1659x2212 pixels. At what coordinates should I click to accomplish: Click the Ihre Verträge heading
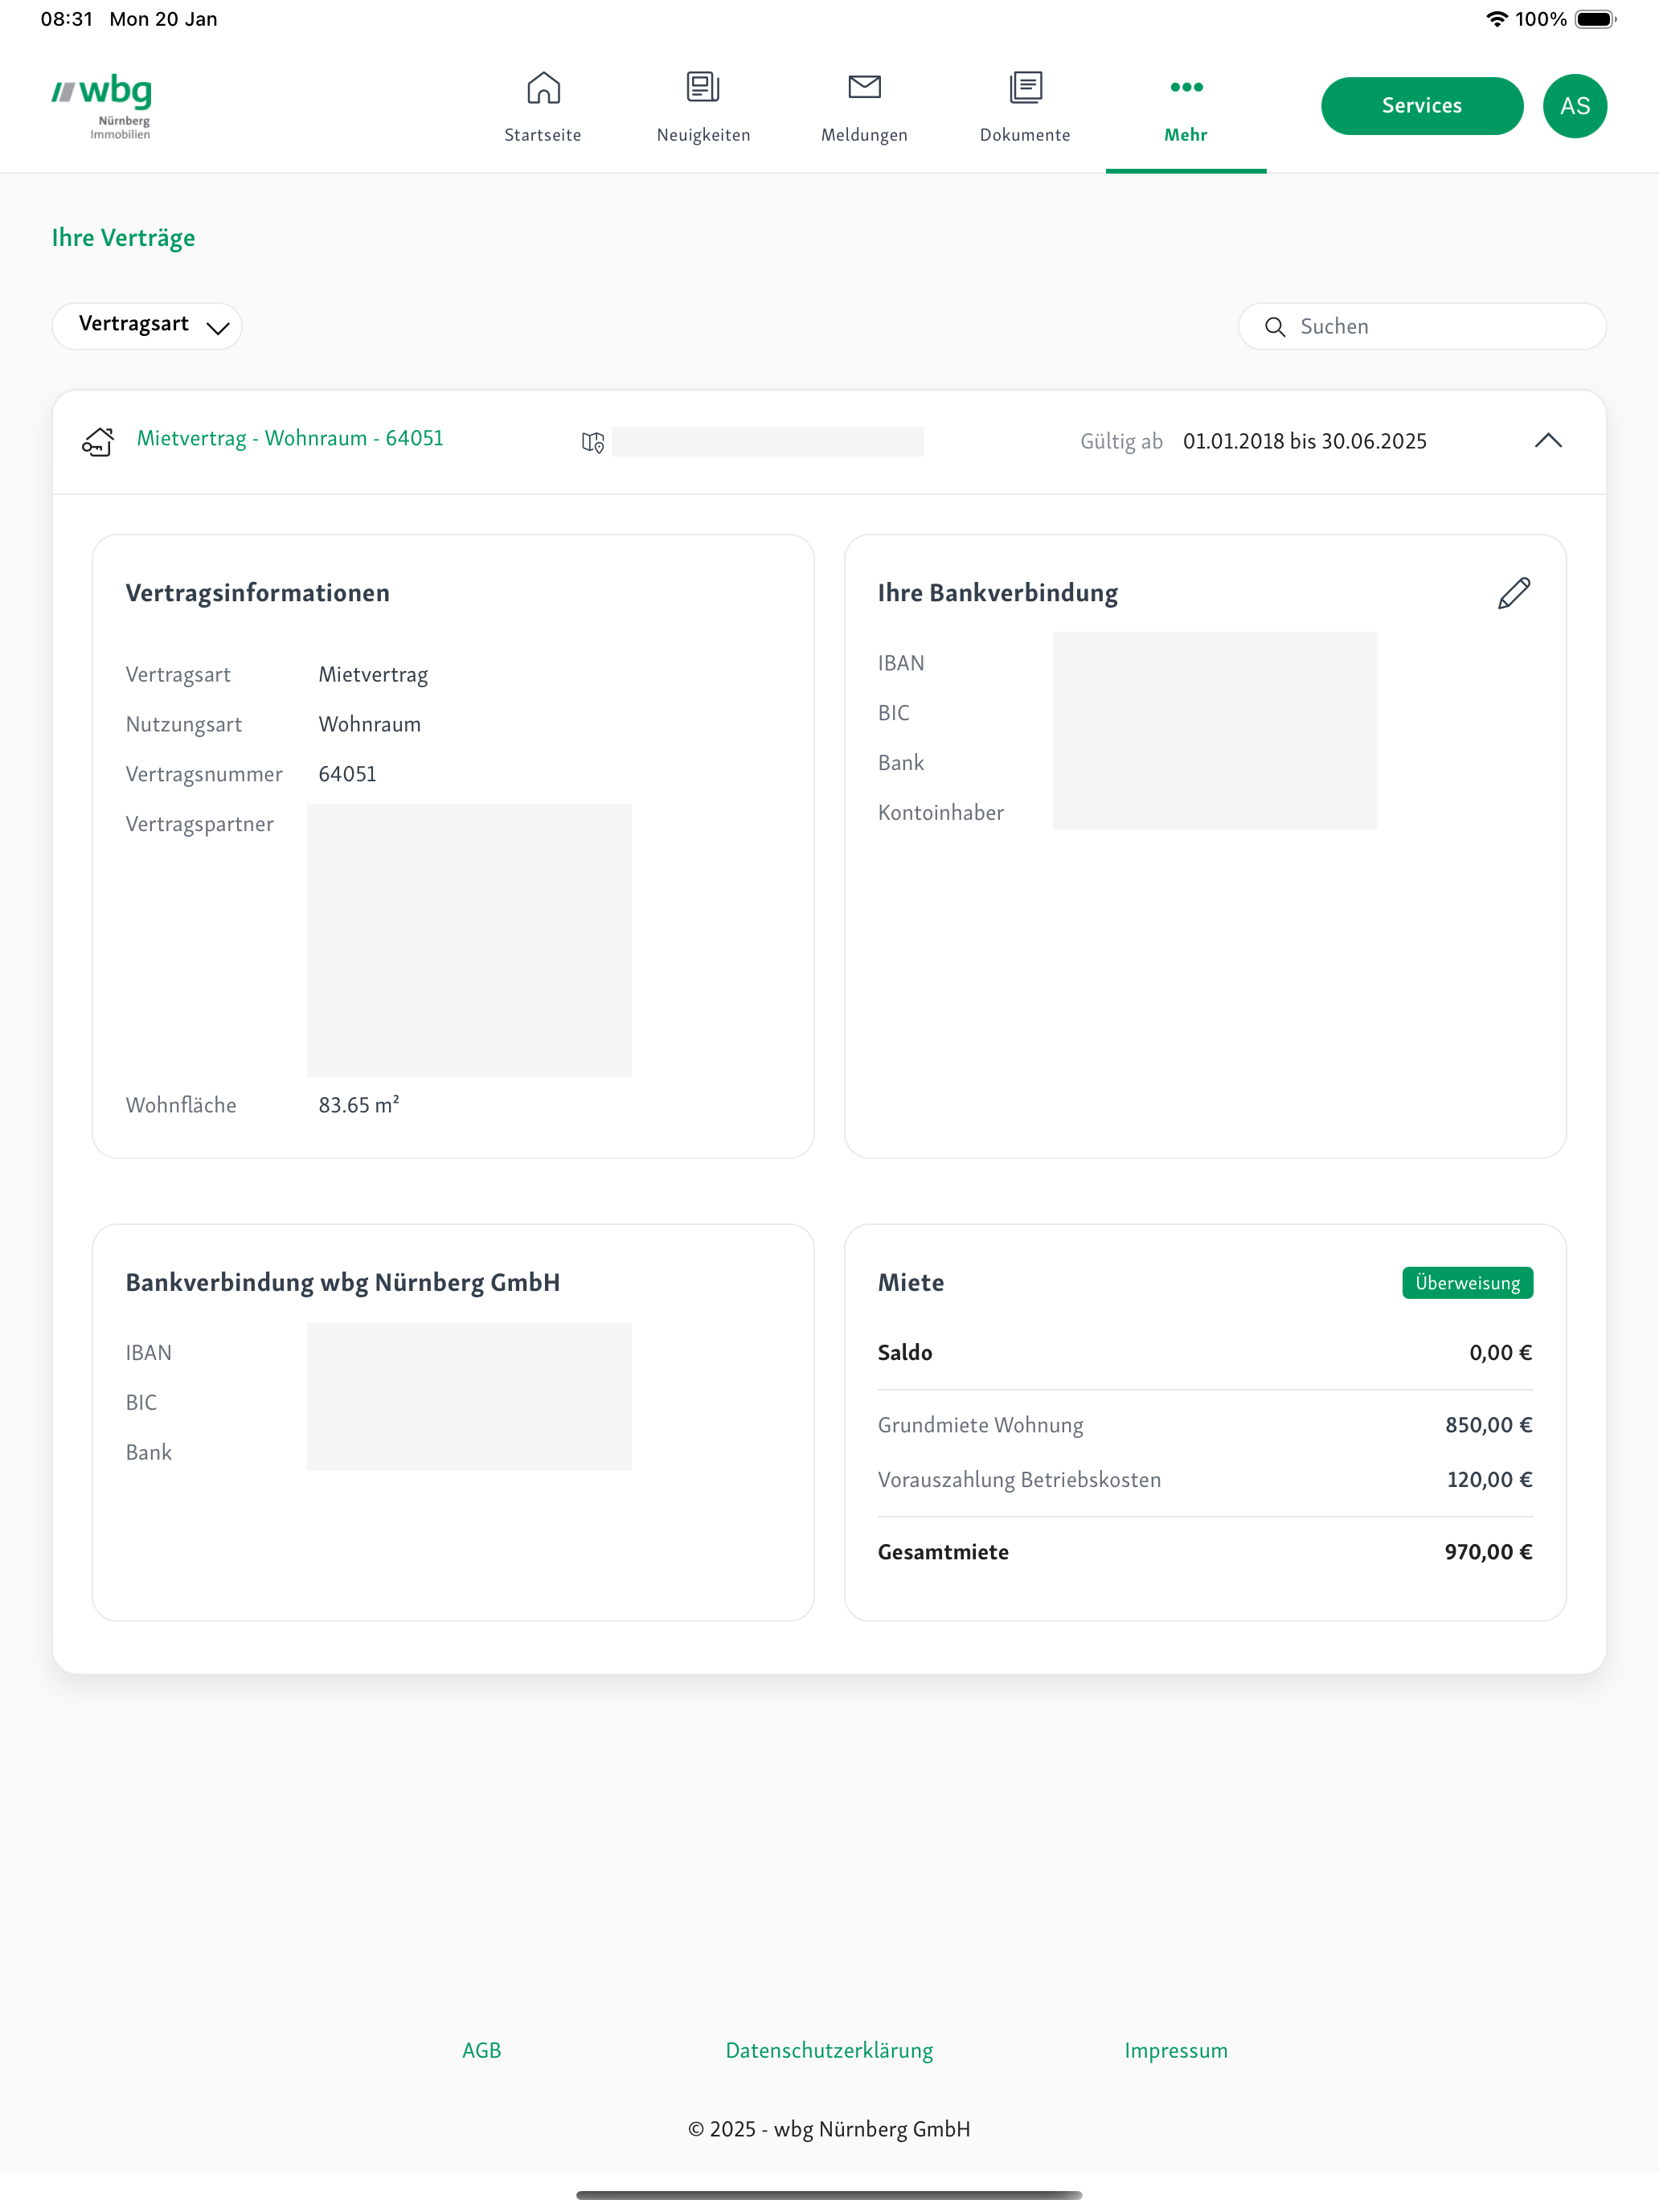point(124,238)
